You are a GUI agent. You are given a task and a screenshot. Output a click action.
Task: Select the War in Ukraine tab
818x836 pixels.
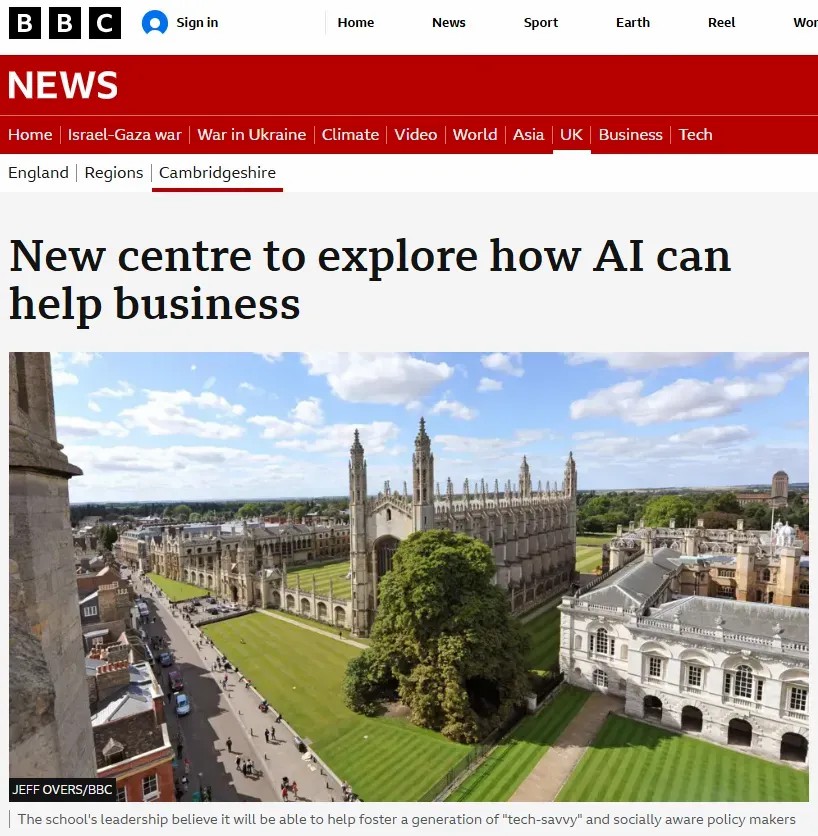click(x=252, y=134)
